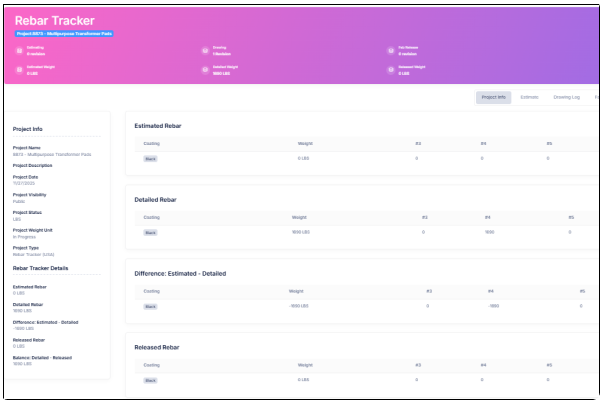Click the Drawing stat icon in header
The image size is (600, 400).
click(205, 50)
